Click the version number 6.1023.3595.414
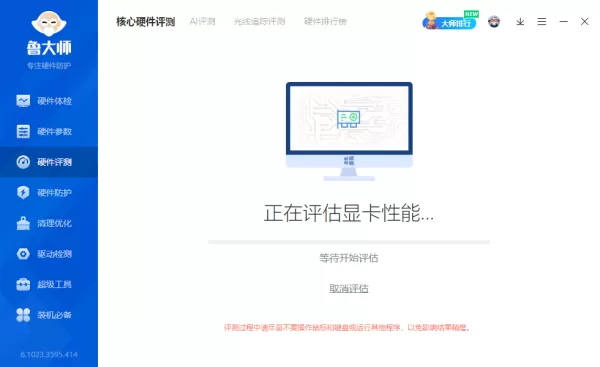 (x=49, y=355)
